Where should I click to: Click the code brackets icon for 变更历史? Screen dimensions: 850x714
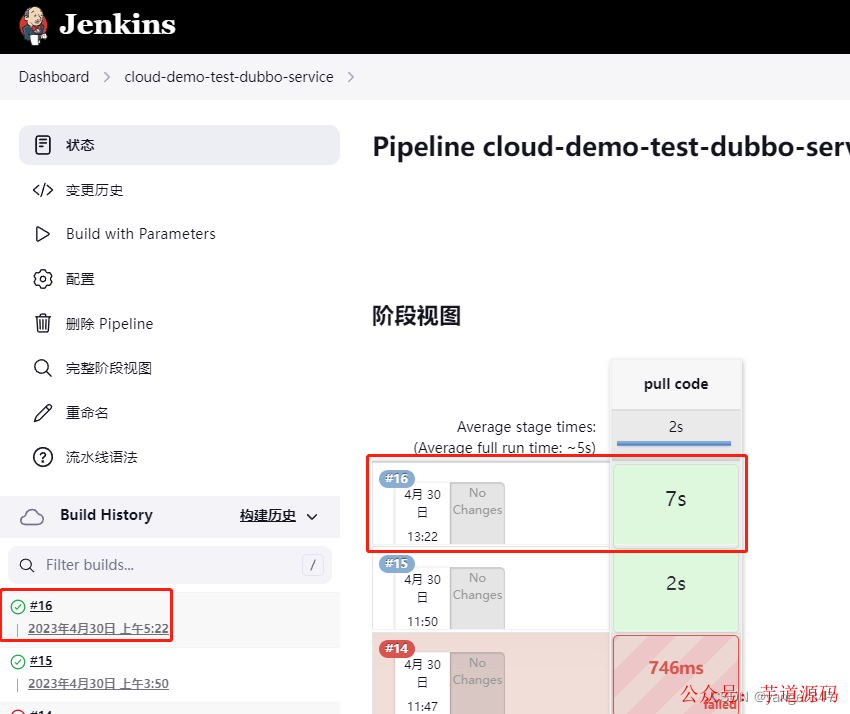click(x=43, y=190)
